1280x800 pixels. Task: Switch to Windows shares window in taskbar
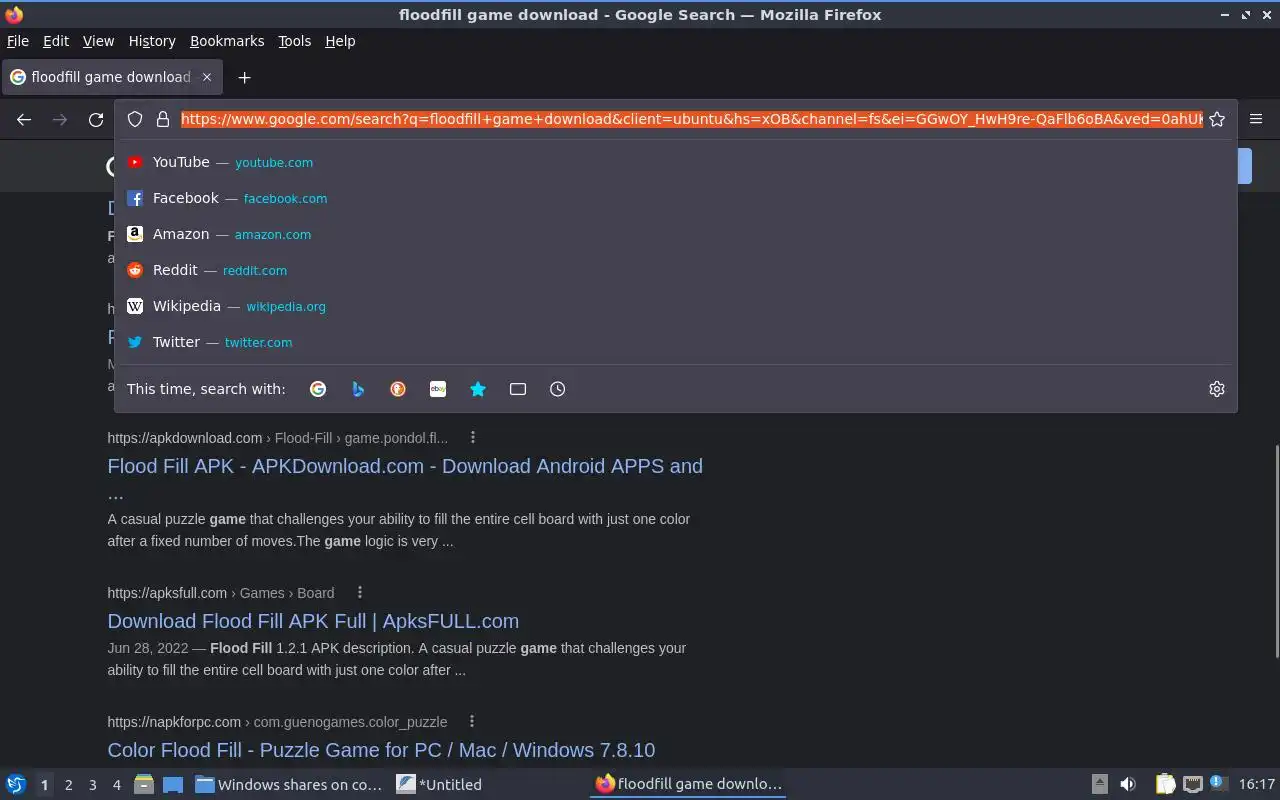pyautogui.click(x=288, y=785)
